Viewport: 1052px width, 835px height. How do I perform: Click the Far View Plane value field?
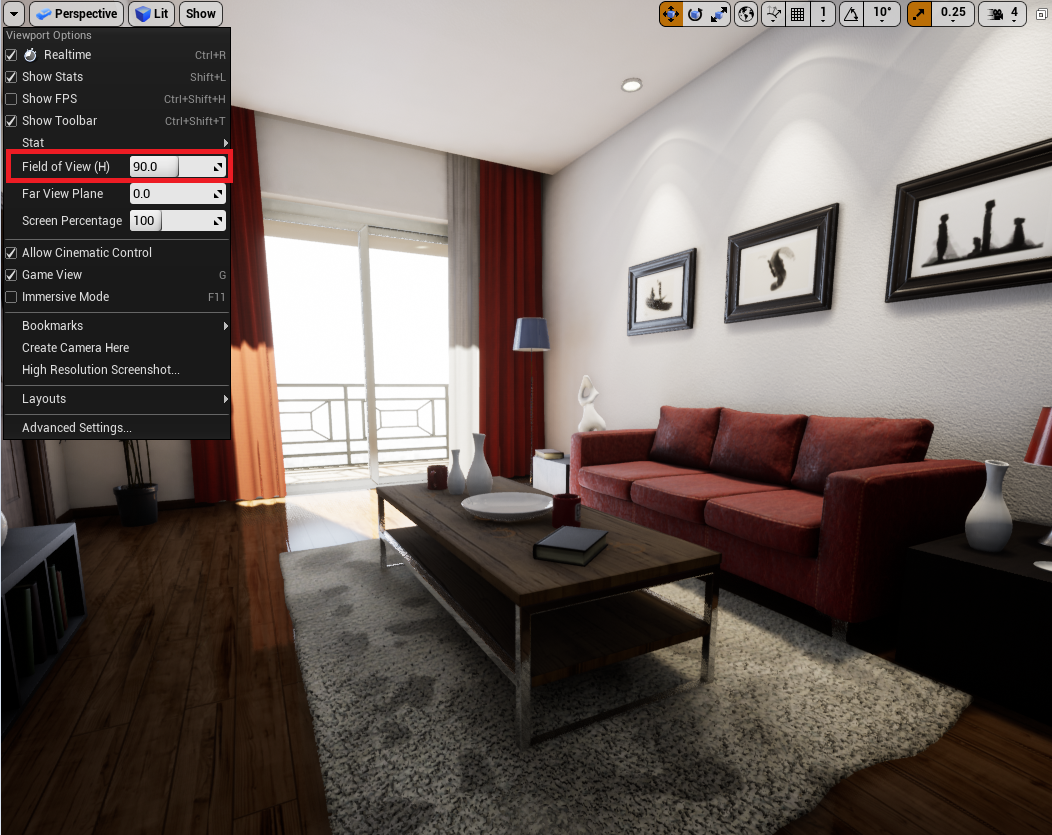click(177, 194)
